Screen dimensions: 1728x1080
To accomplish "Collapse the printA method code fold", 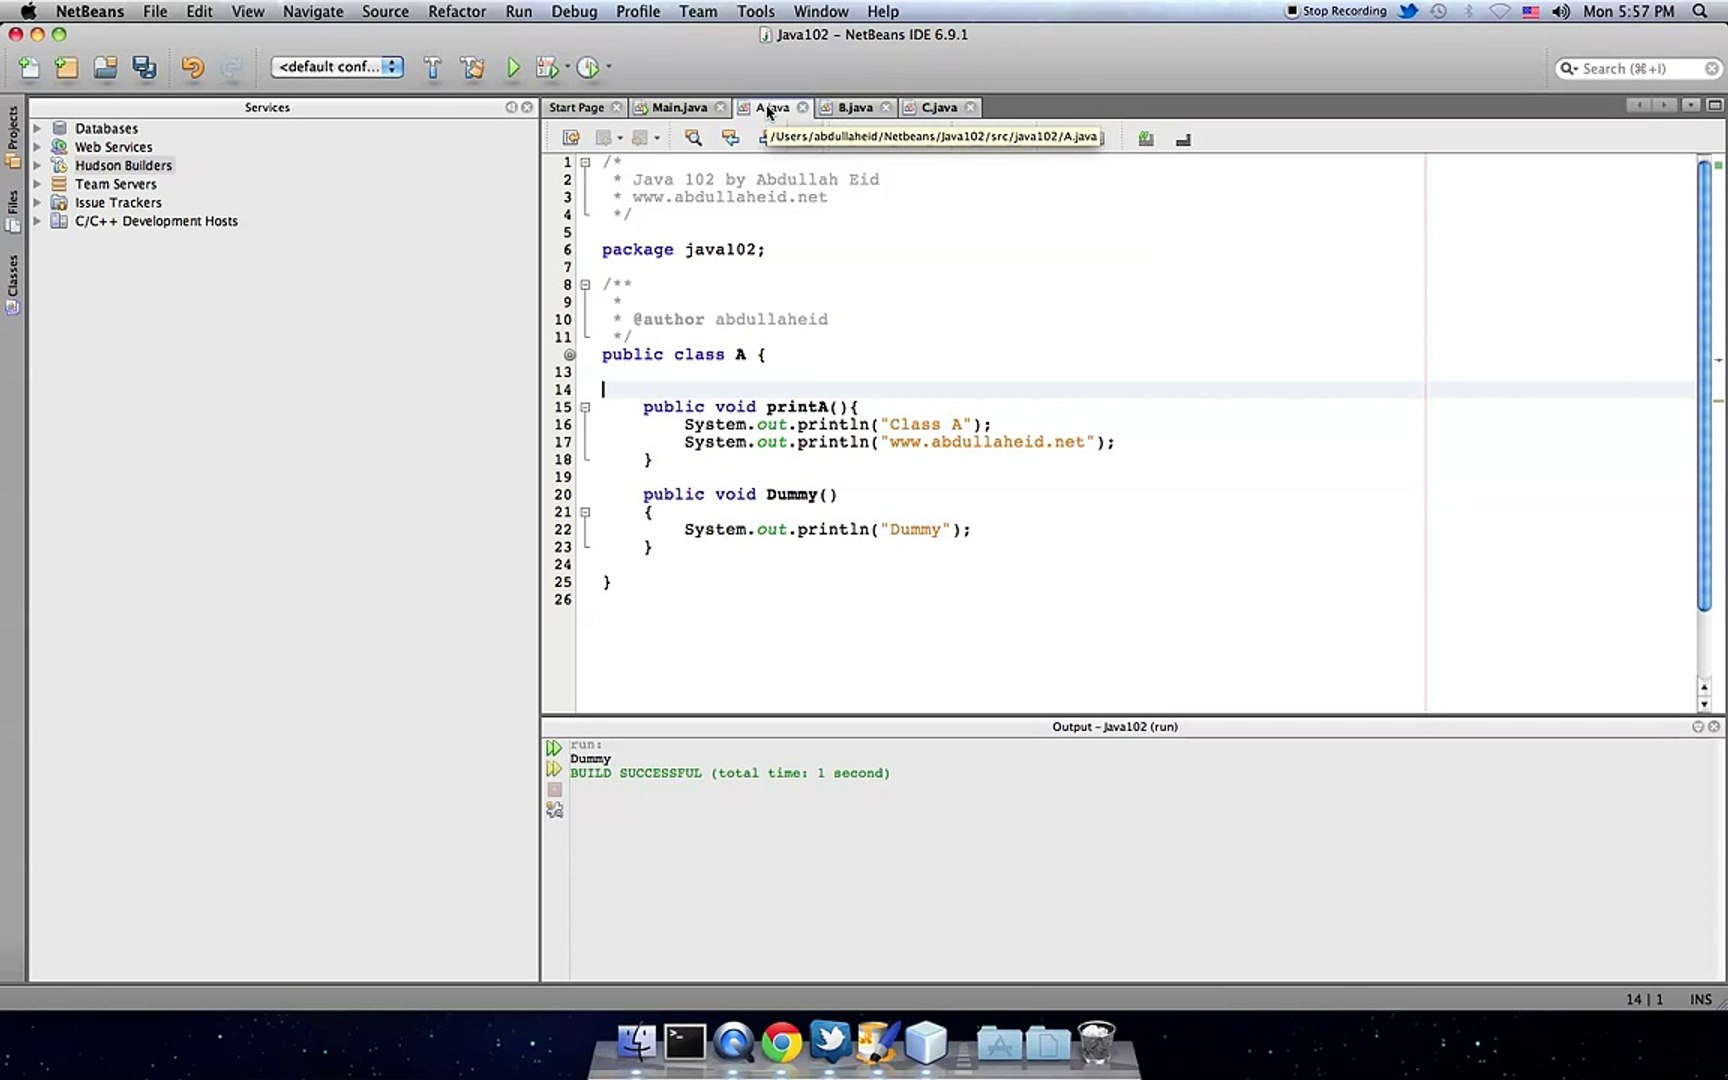I will coord(585,407).
